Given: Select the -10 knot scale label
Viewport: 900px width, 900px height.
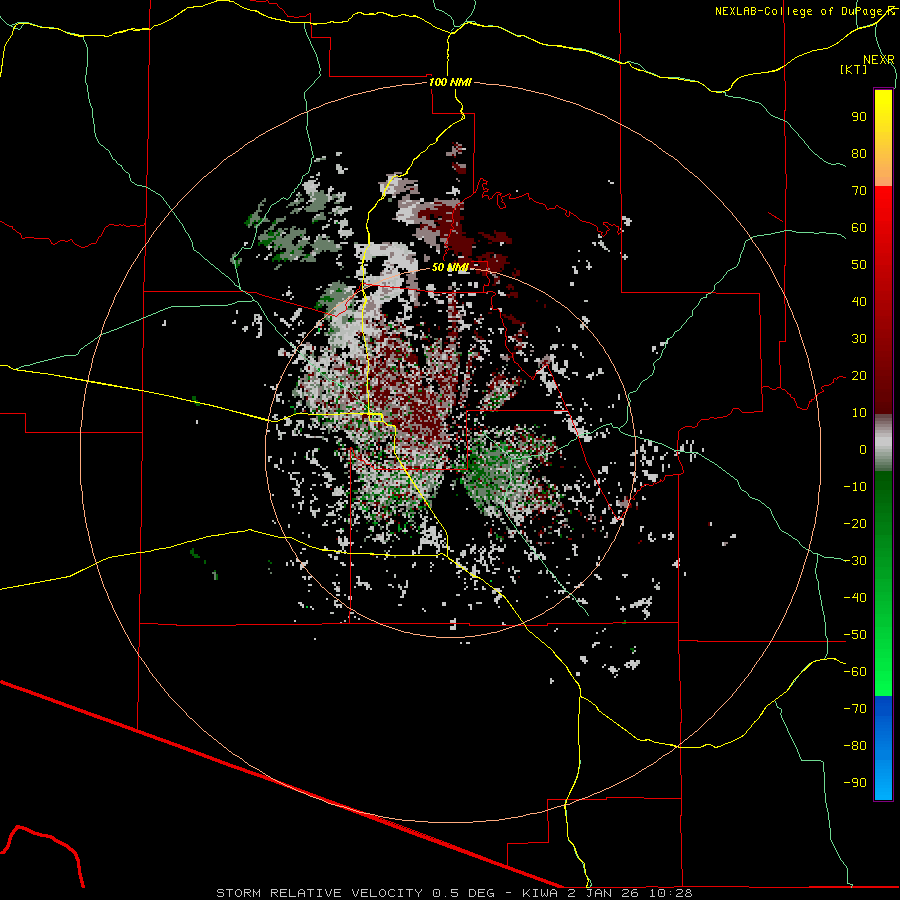Looking at the screenshot, I should coord(855,487).
